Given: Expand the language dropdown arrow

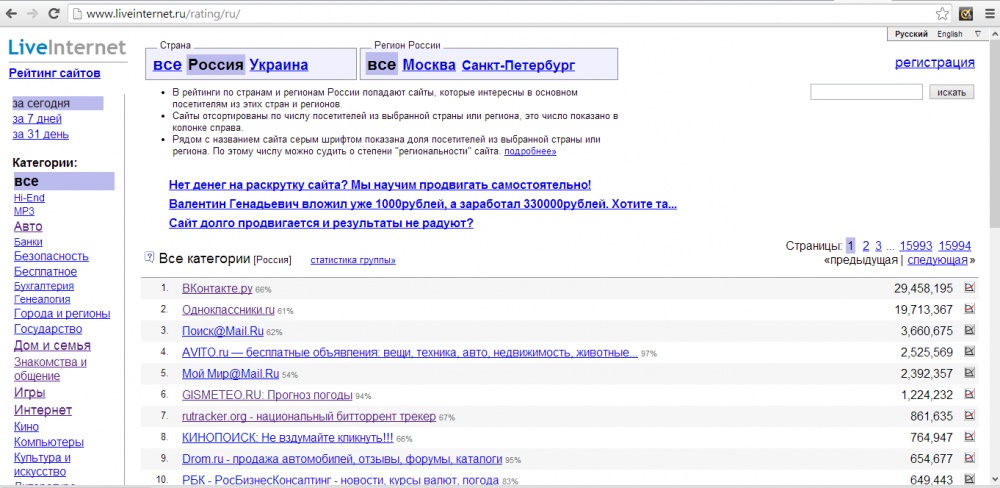Looking at the screenshot, I should [978, 34].
